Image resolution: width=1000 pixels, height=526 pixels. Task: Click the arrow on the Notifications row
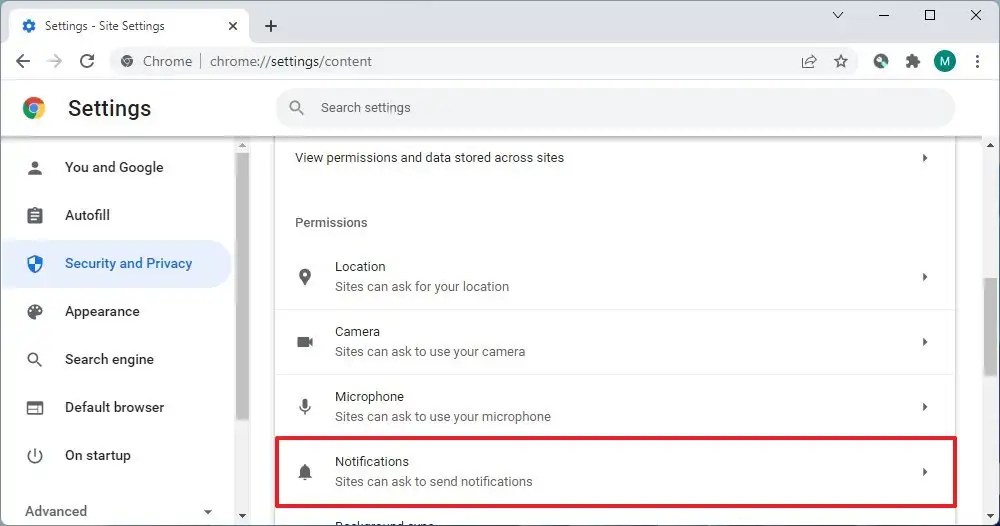925,472
